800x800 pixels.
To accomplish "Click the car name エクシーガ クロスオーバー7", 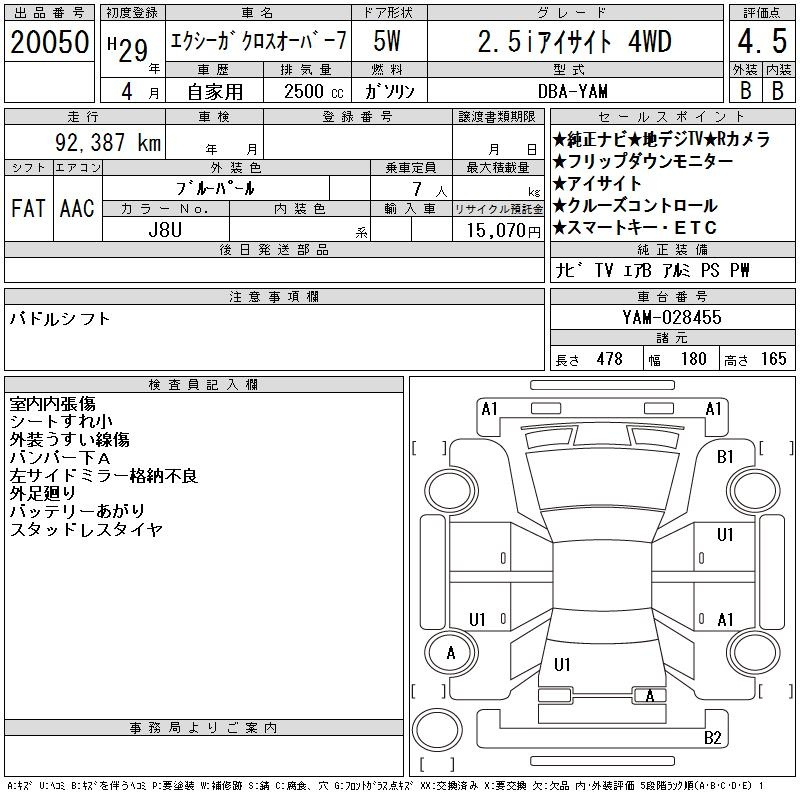I will (258, 41).
